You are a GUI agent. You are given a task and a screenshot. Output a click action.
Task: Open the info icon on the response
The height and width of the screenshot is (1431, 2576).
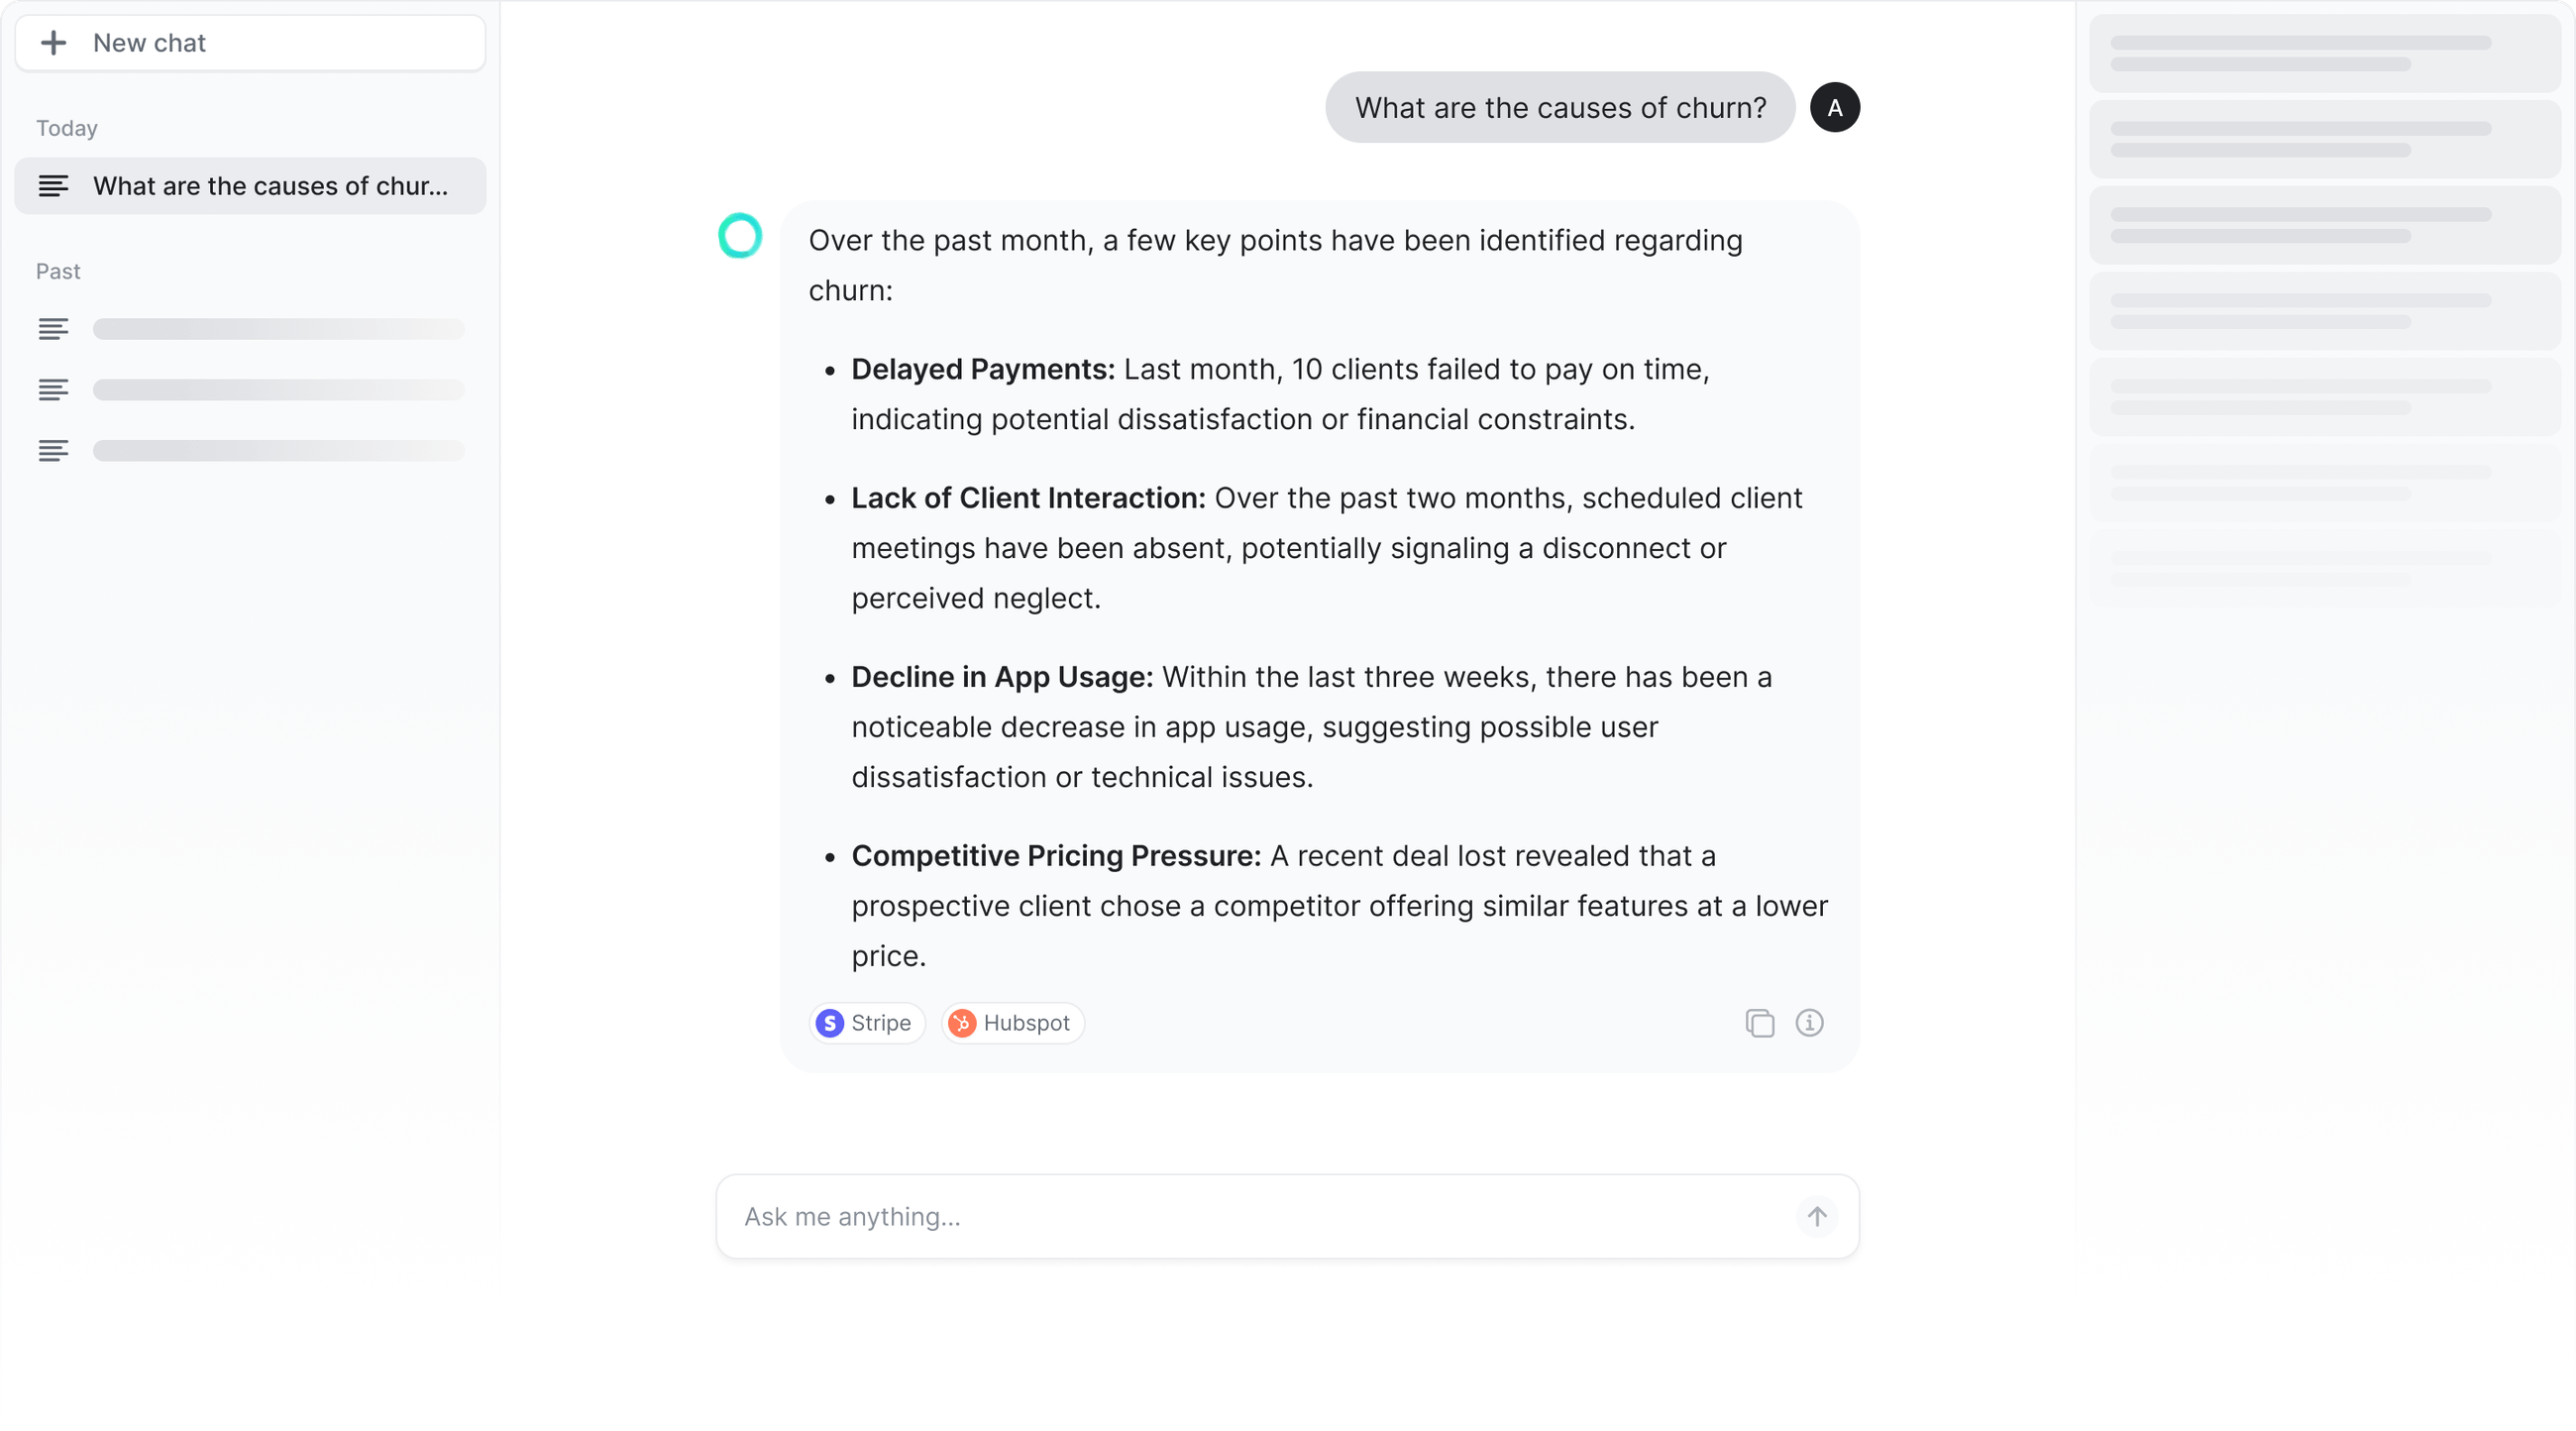[1810, 1022]
